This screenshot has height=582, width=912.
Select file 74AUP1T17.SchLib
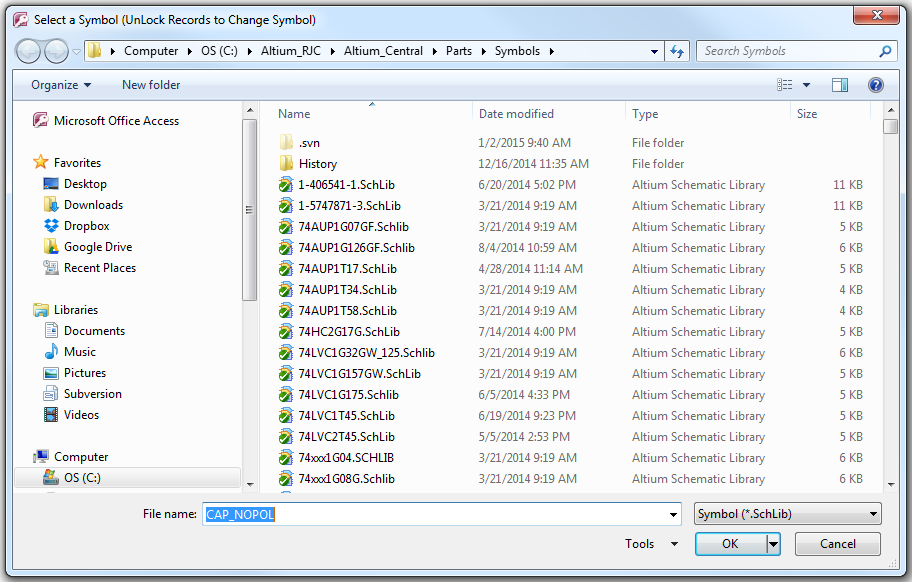[347, 268]
